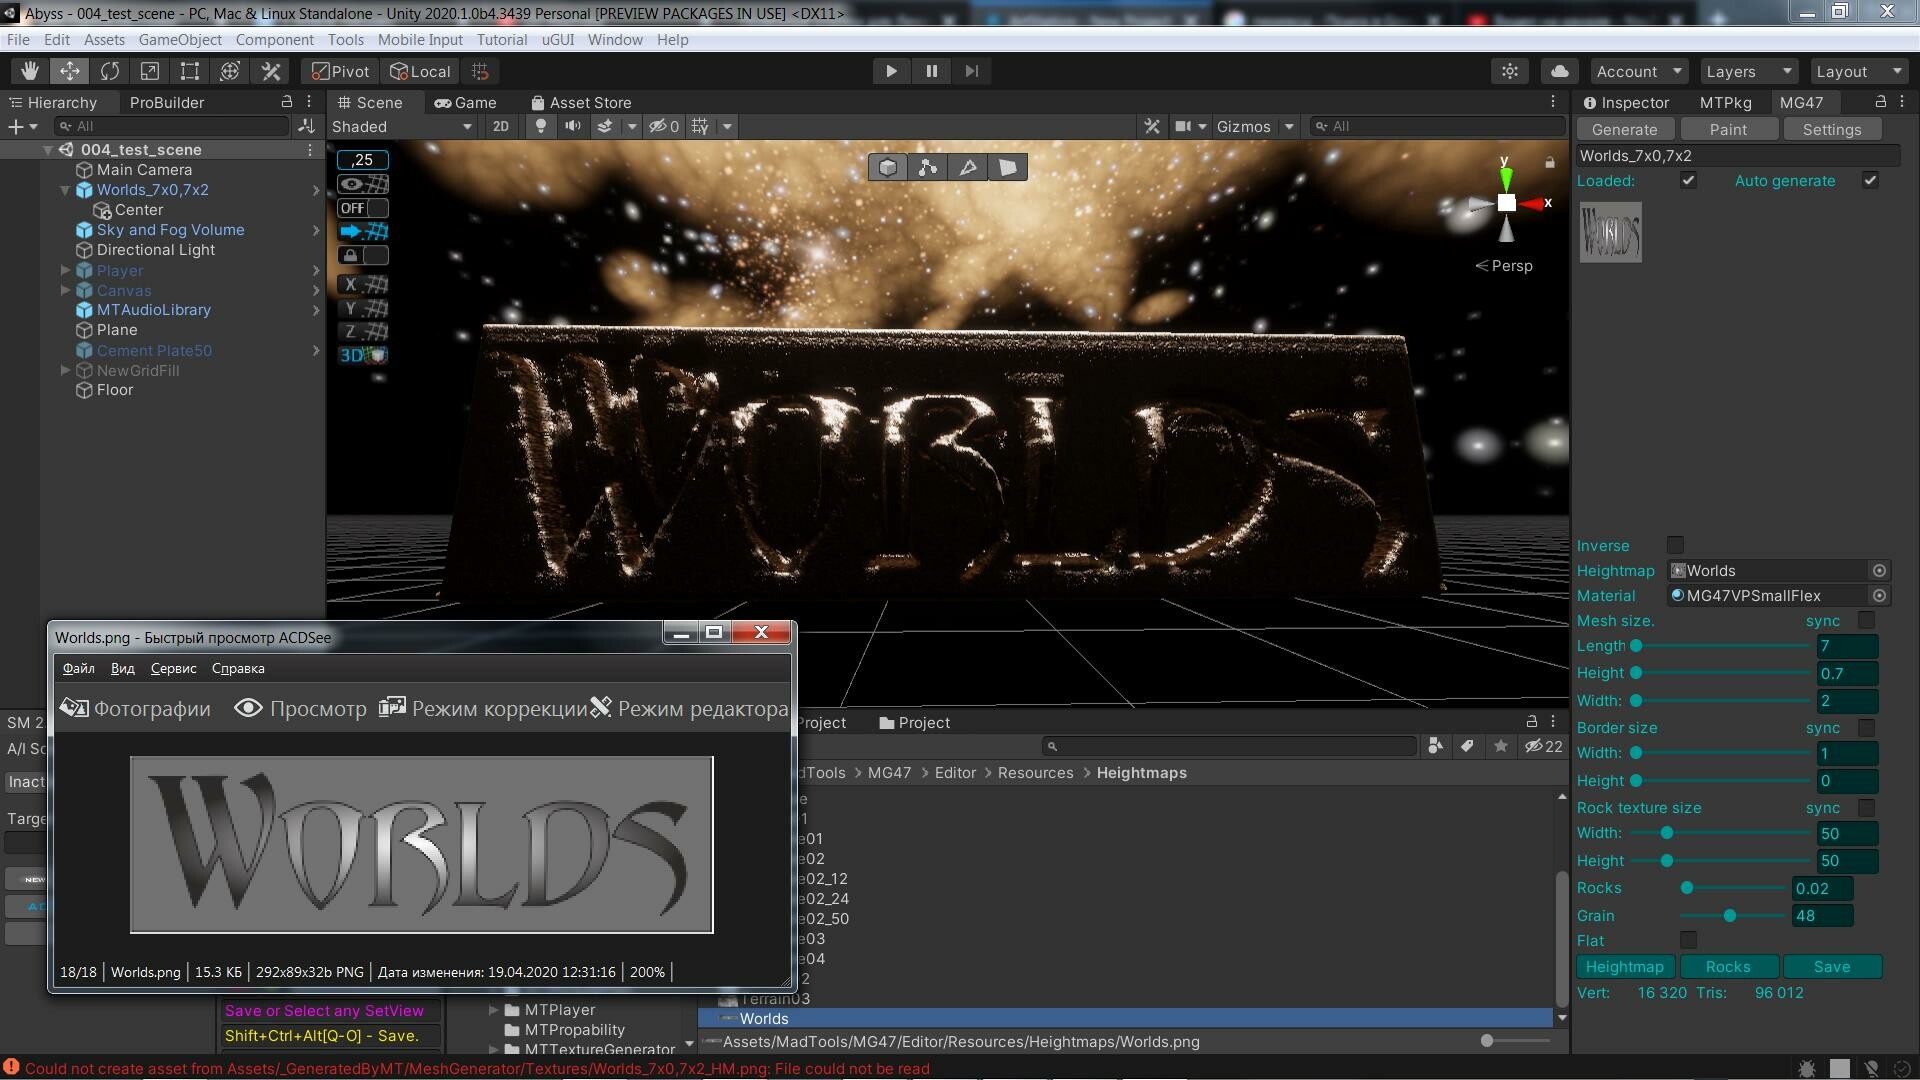Toggle scene lighting bulb icon

pyautogui.click(x=540, y=126)
